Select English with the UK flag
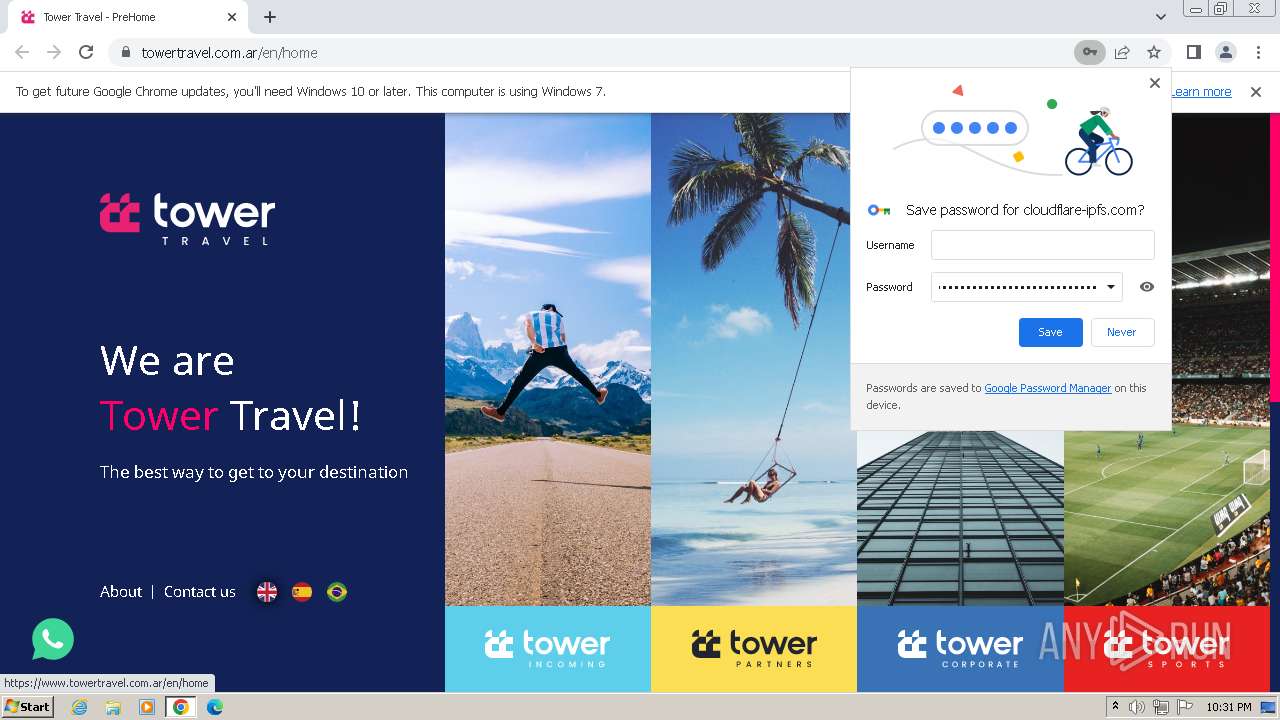The image size is (1280, 720). coord(267,592)
